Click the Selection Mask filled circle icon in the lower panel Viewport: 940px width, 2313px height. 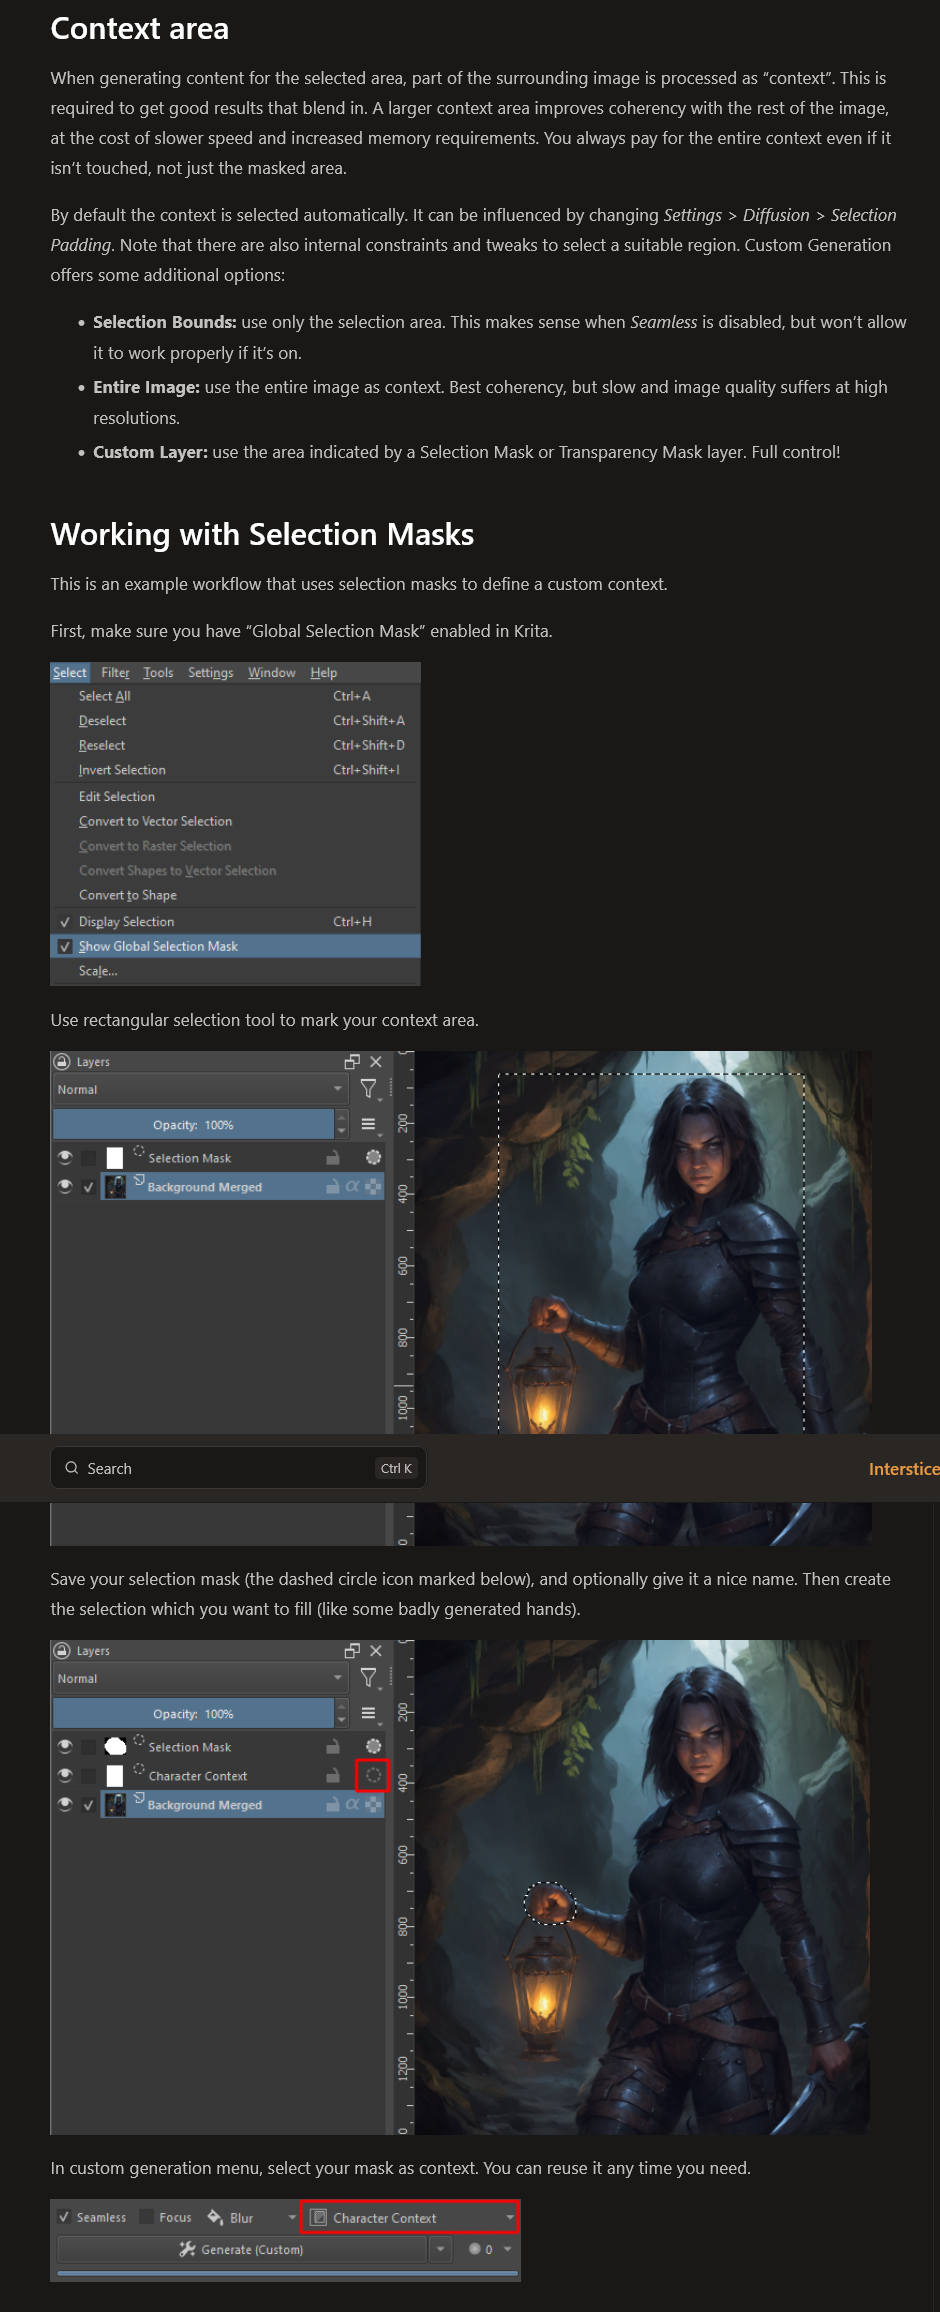pos(373,1746)
